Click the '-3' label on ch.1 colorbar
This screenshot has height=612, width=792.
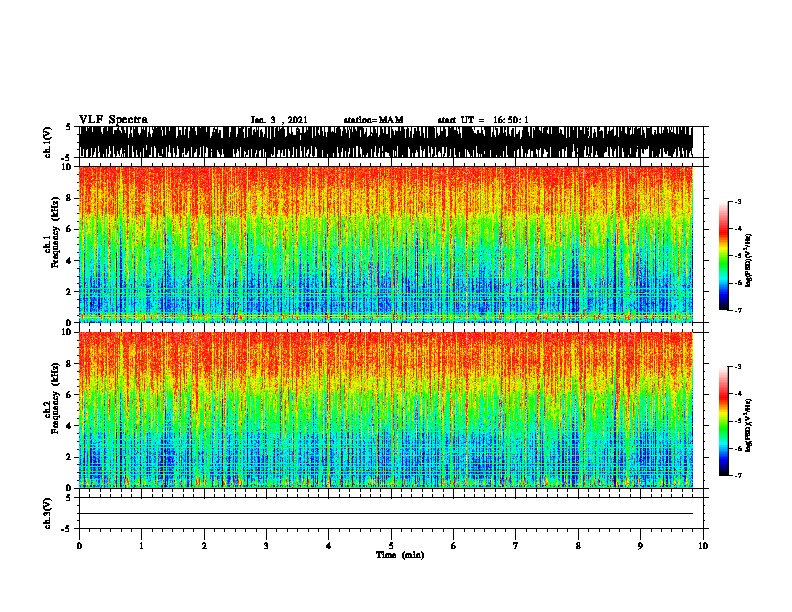point(737,201)
